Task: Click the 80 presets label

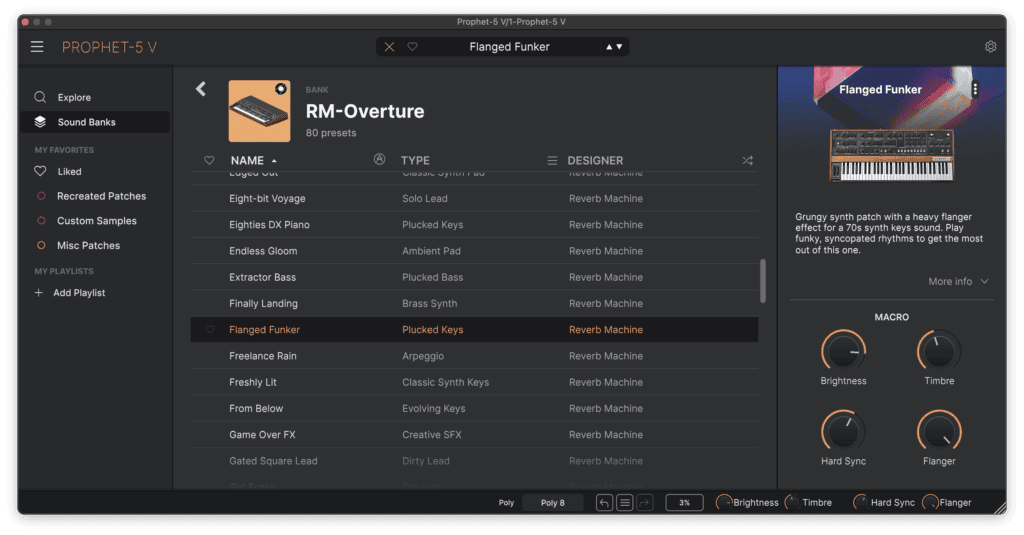Action: pos(331,133)
